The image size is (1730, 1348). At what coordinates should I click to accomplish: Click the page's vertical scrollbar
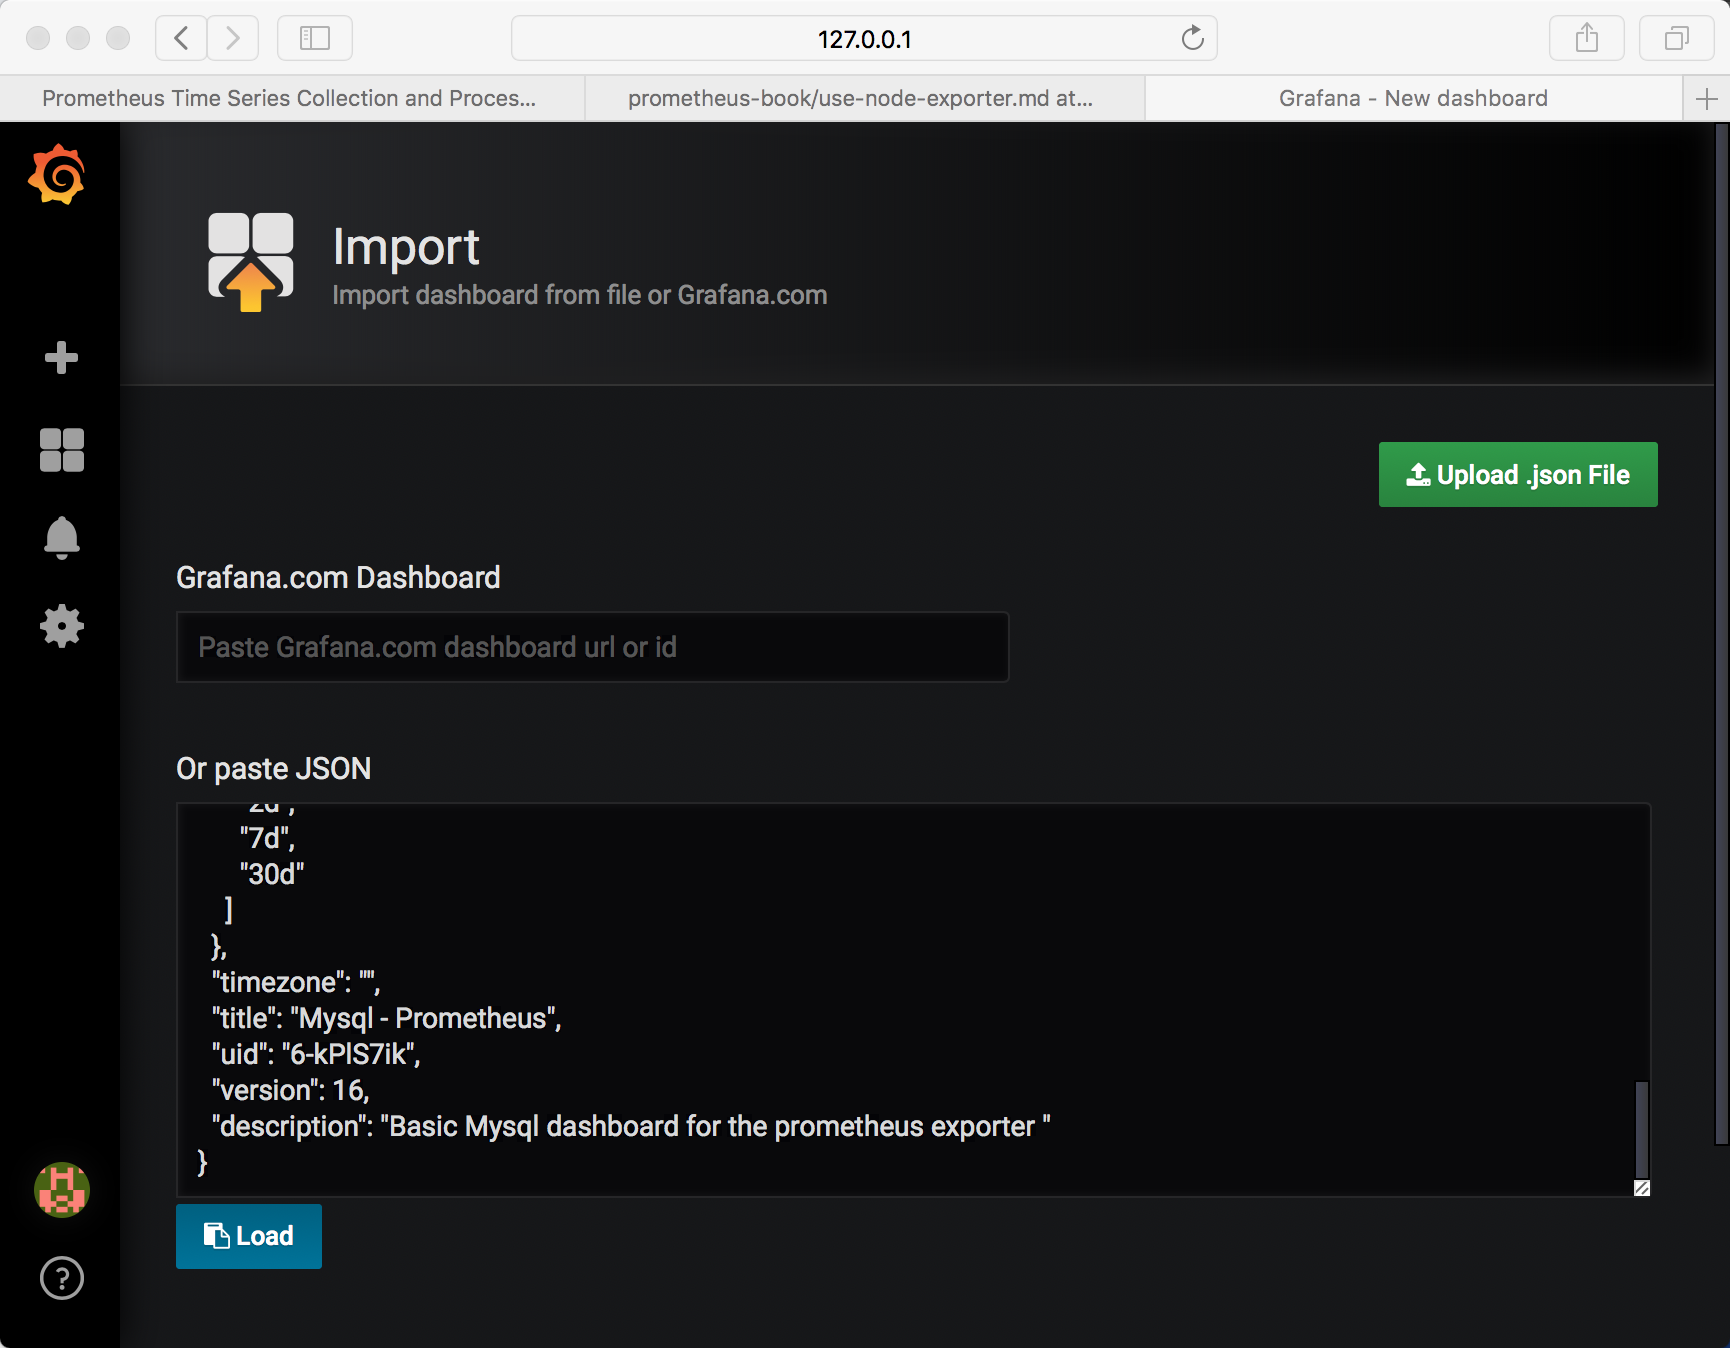pos(1721,634)
